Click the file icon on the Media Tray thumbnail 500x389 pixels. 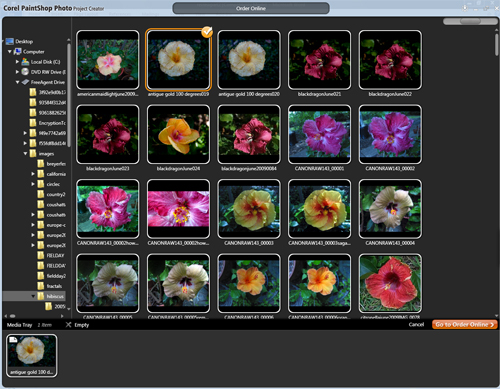[x=13, y=340]
